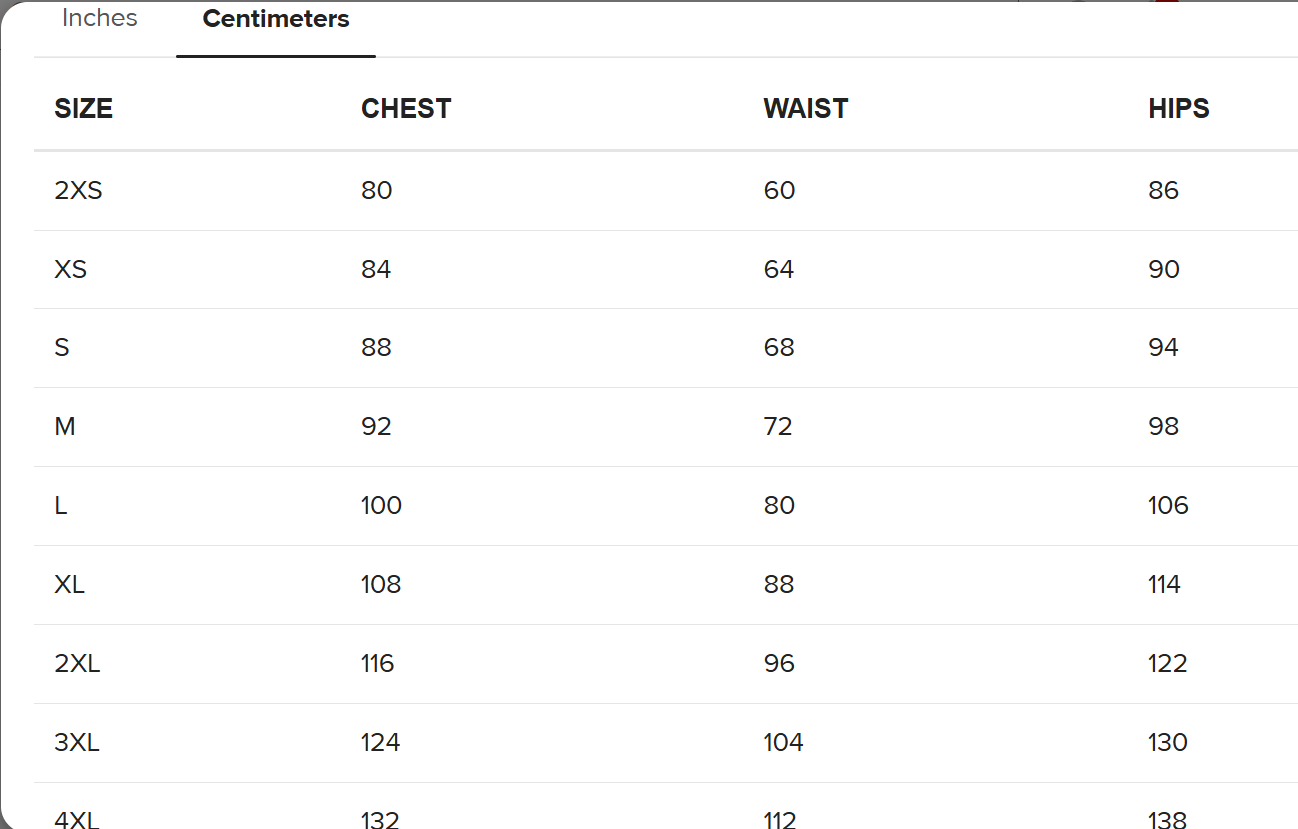The image size is (1298, 829).
Task: Select the L size row label
Action: coord(61,506)
